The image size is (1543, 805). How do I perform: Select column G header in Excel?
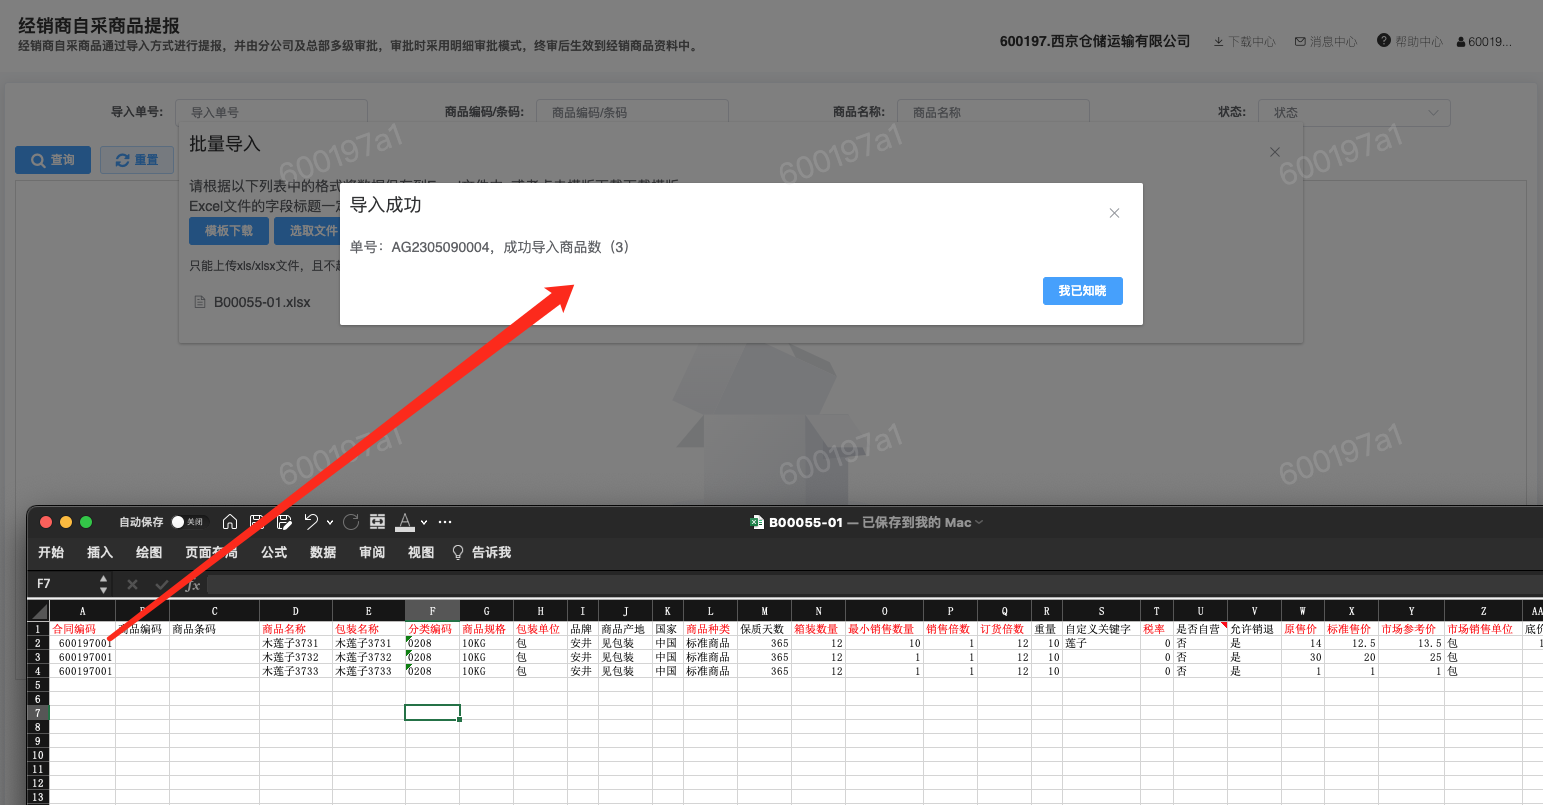(x=487, y=611)
